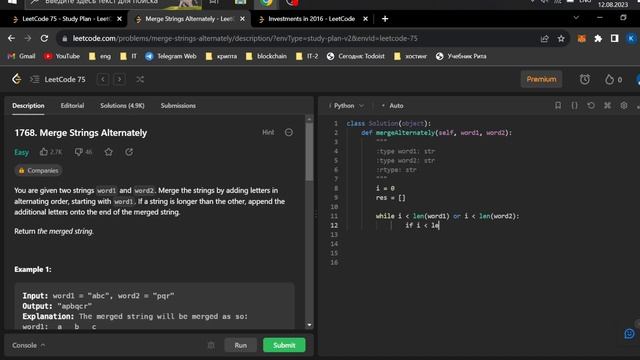
Task: Click the clipboard icon left of Run
Action: click(x=211, y=345)
